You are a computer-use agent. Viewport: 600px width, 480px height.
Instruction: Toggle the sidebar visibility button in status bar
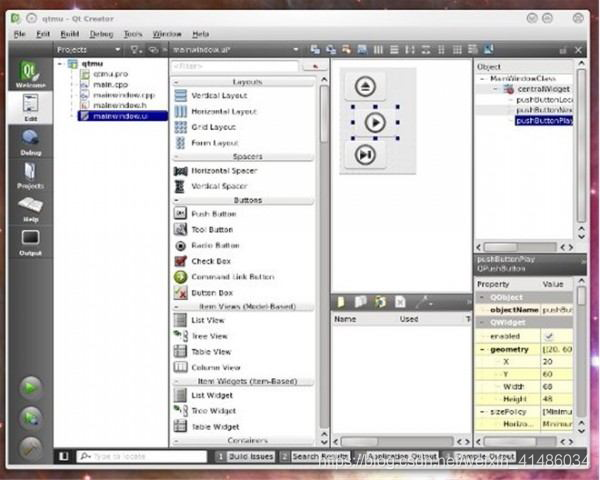64,456
